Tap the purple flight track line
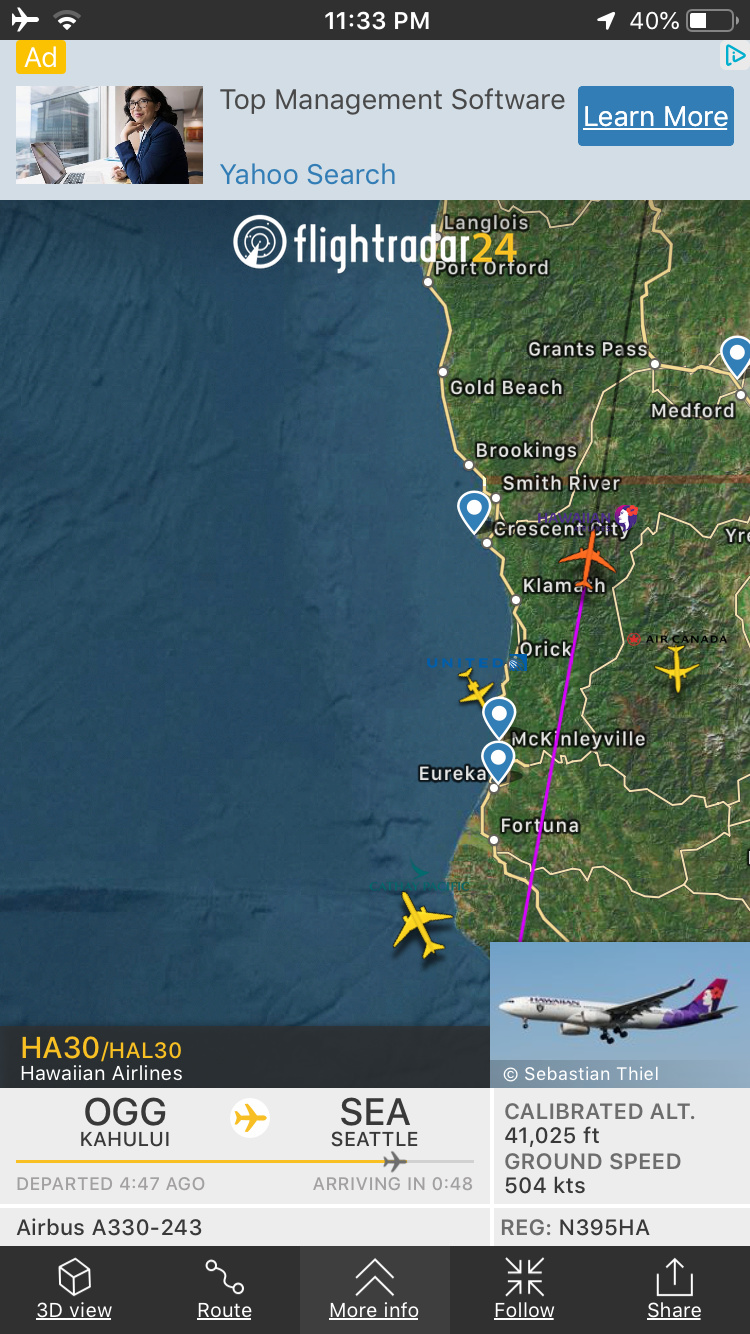The width and height of the screenshot is (750, 1334). (551, 760)
